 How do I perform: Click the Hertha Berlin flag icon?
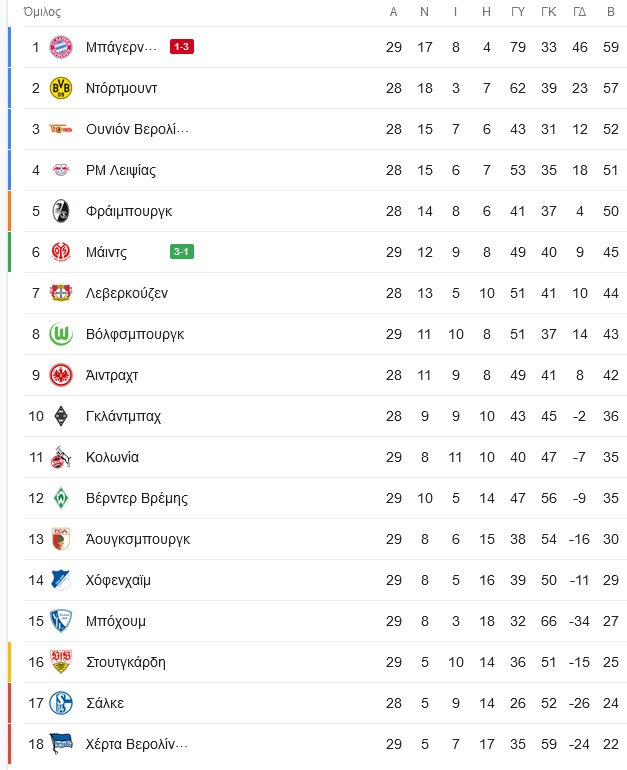[61, 744]
